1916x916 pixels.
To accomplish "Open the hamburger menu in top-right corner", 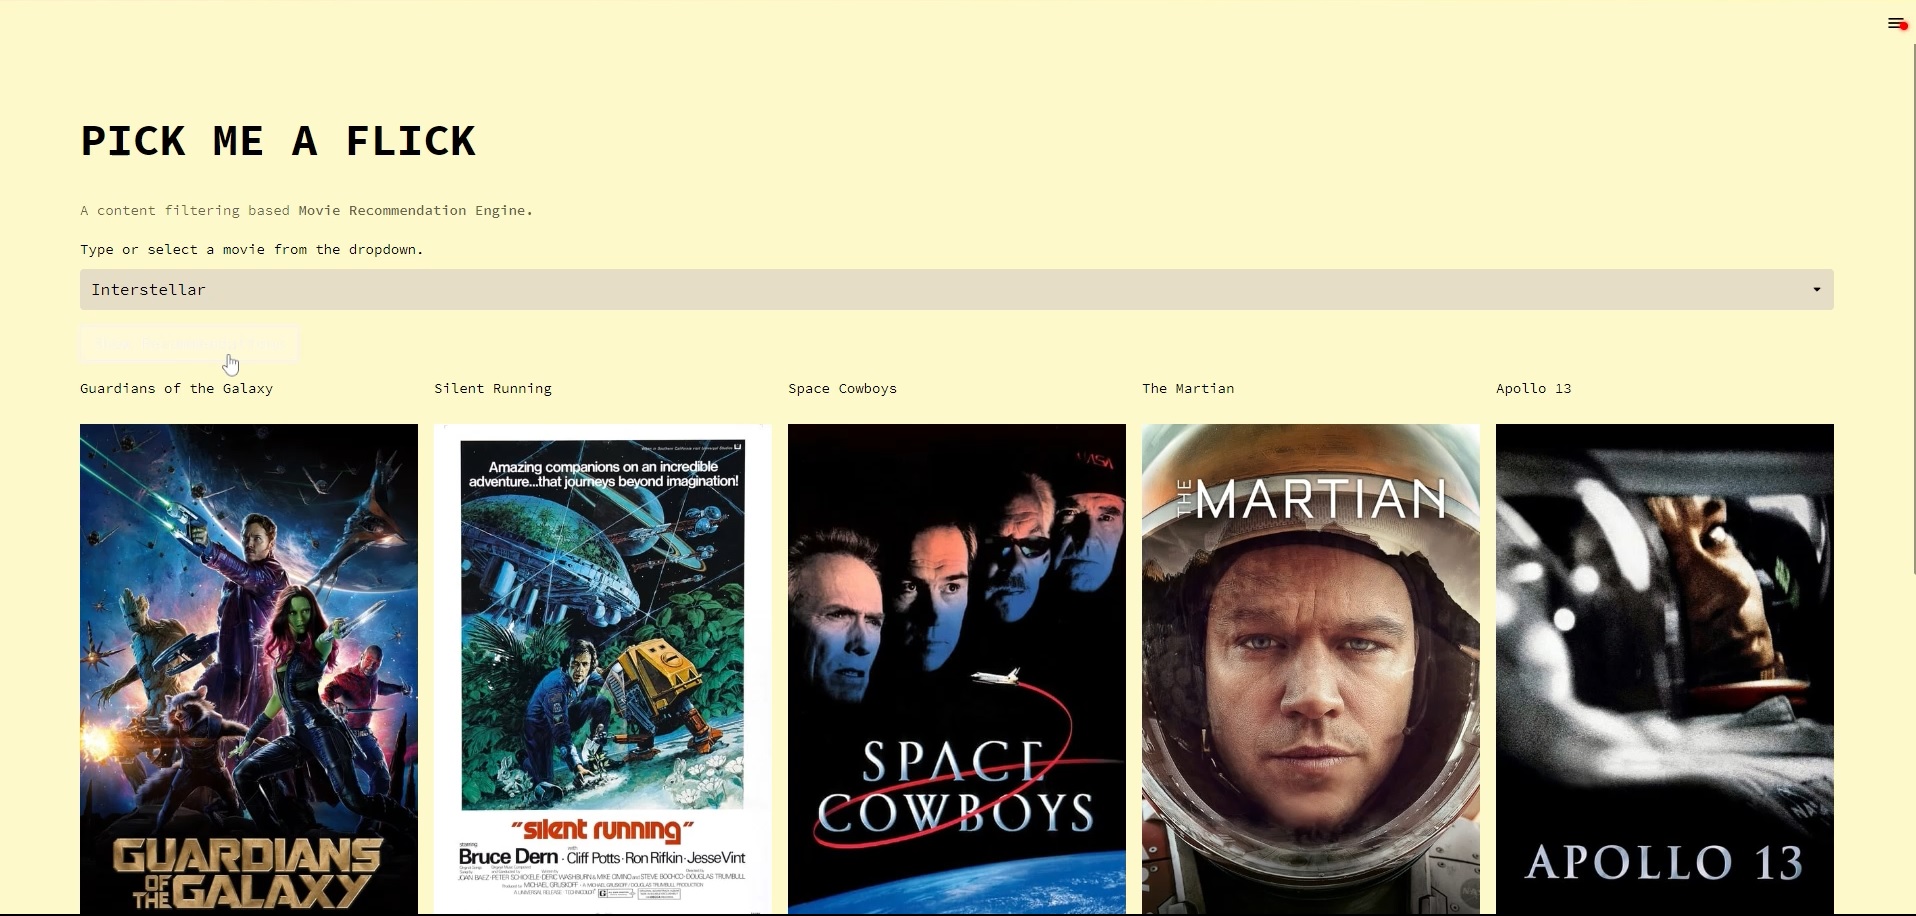I will (1895, 23).
